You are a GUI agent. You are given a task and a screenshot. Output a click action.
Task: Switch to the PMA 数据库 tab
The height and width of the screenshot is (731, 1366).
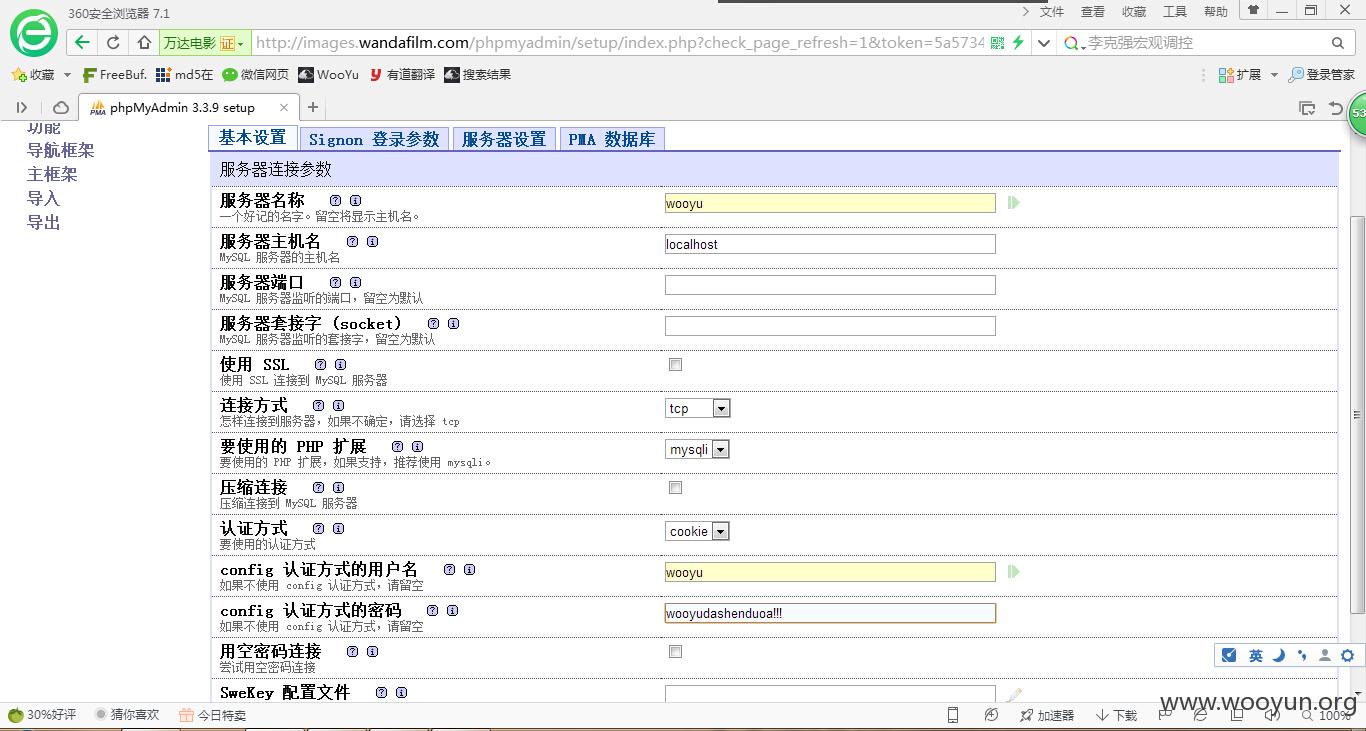612,139
